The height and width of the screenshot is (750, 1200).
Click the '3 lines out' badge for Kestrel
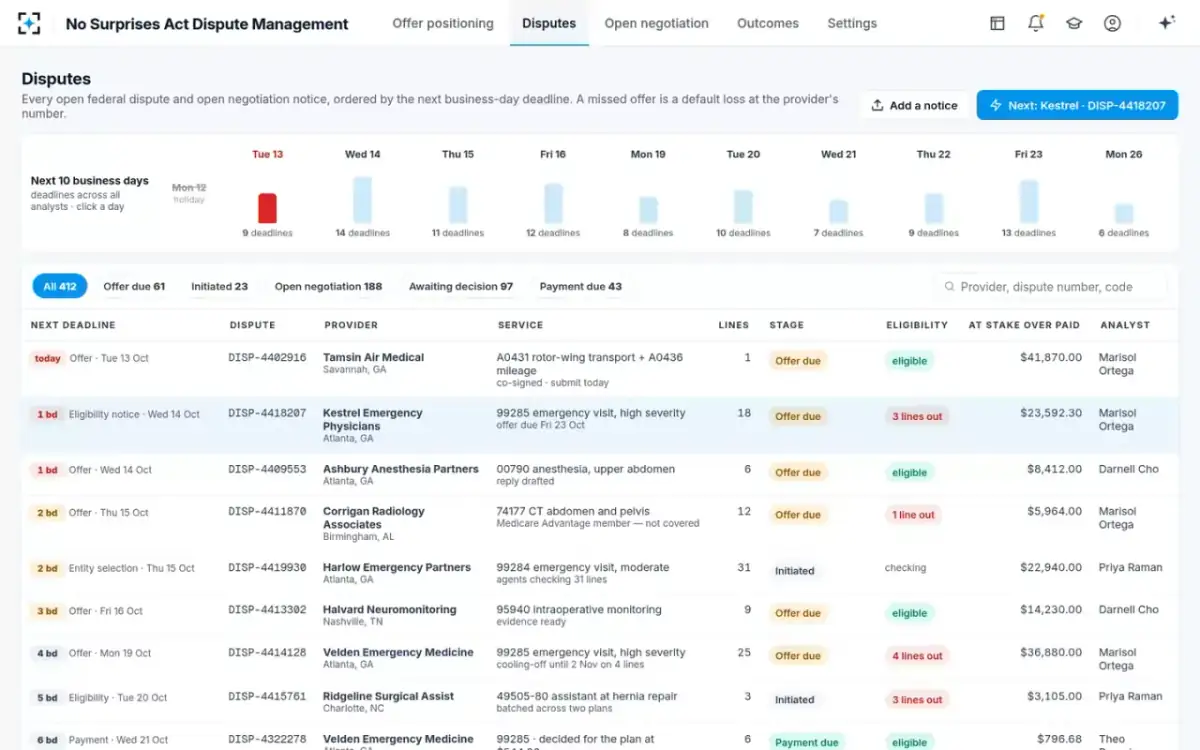tap(917, 416)
